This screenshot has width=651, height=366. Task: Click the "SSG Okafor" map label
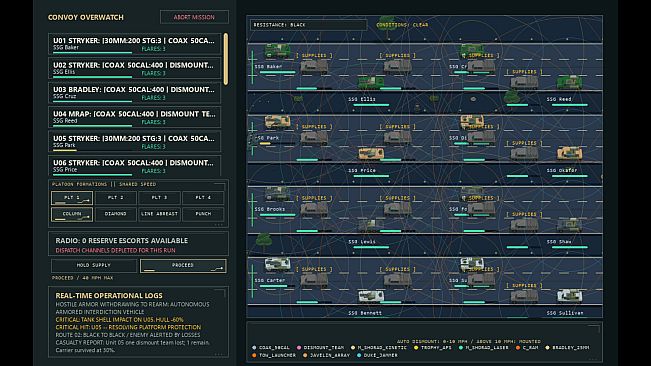(562, 171)
